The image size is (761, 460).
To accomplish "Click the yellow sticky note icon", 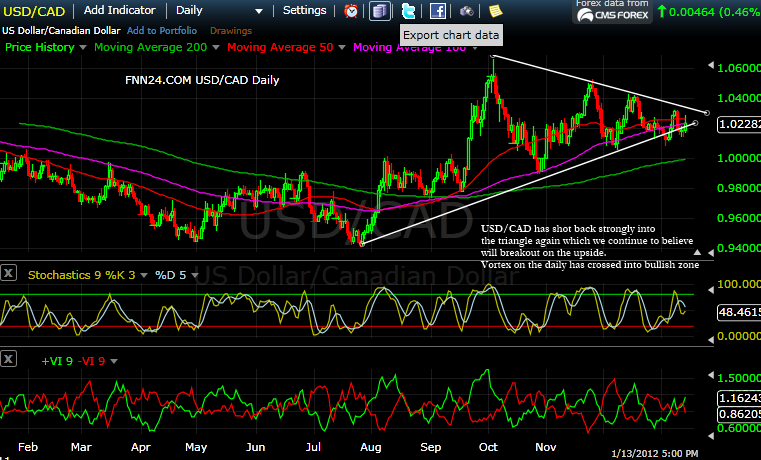I will pos(495,11).
